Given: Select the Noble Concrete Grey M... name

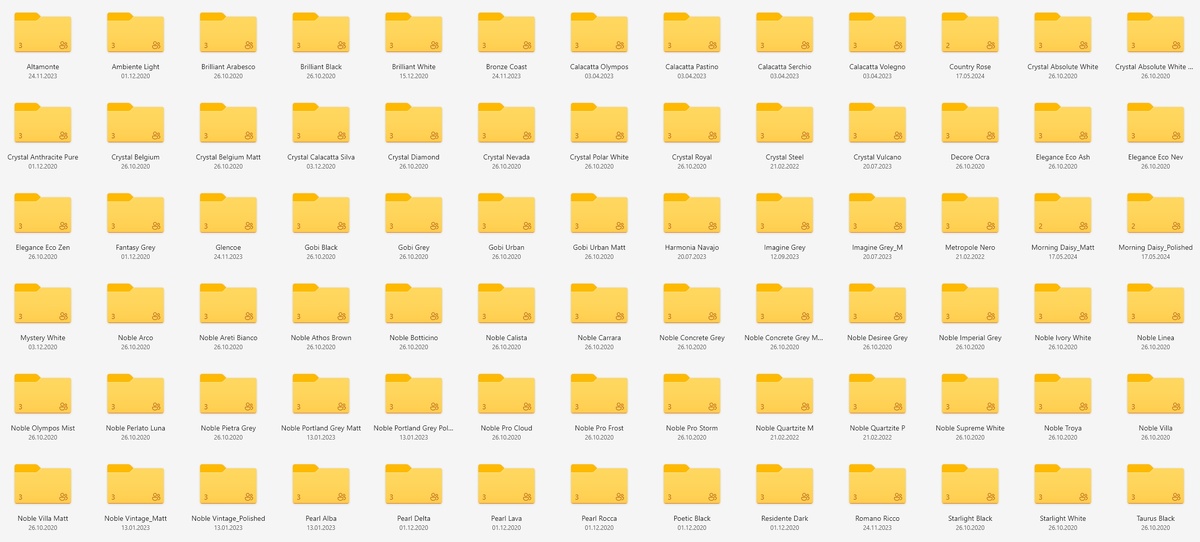Looking at the screenshot, I should (x=784, y=338).
